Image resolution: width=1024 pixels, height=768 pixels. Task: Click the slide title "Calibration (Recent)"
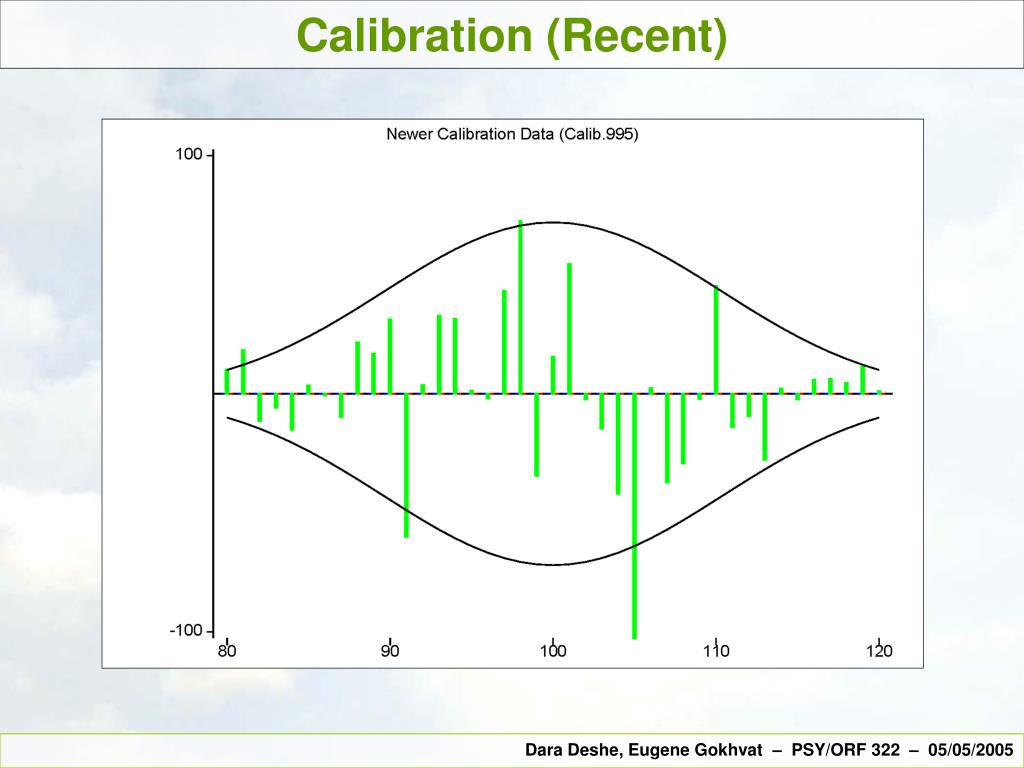coord(512,35)
